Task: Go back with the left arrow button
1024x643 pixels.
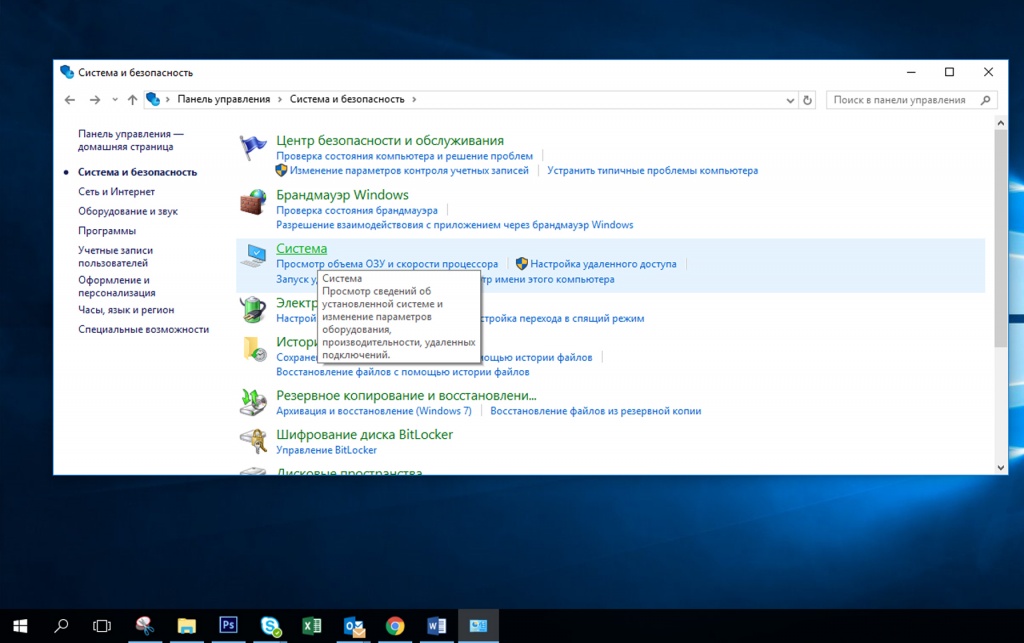Action: pyautogui.click(x=70, y=99)
